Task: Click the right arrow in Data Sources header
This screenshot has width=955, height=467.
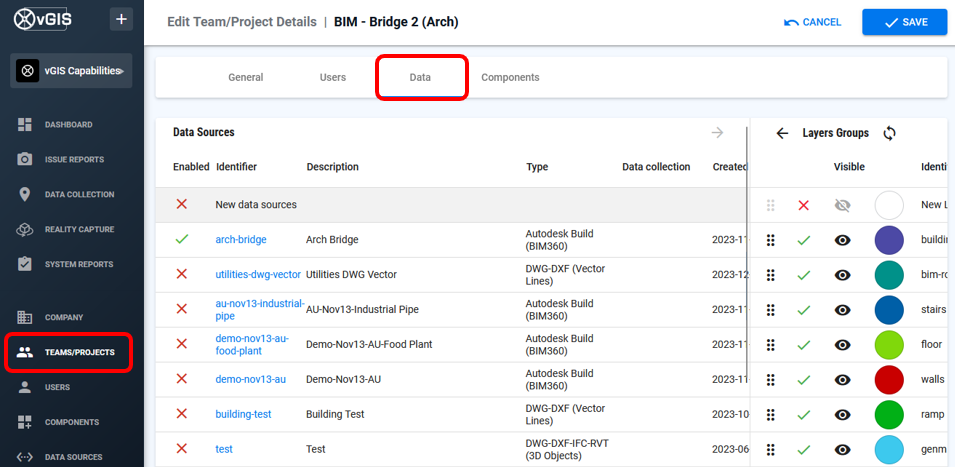Action: (x=717, y=133)
